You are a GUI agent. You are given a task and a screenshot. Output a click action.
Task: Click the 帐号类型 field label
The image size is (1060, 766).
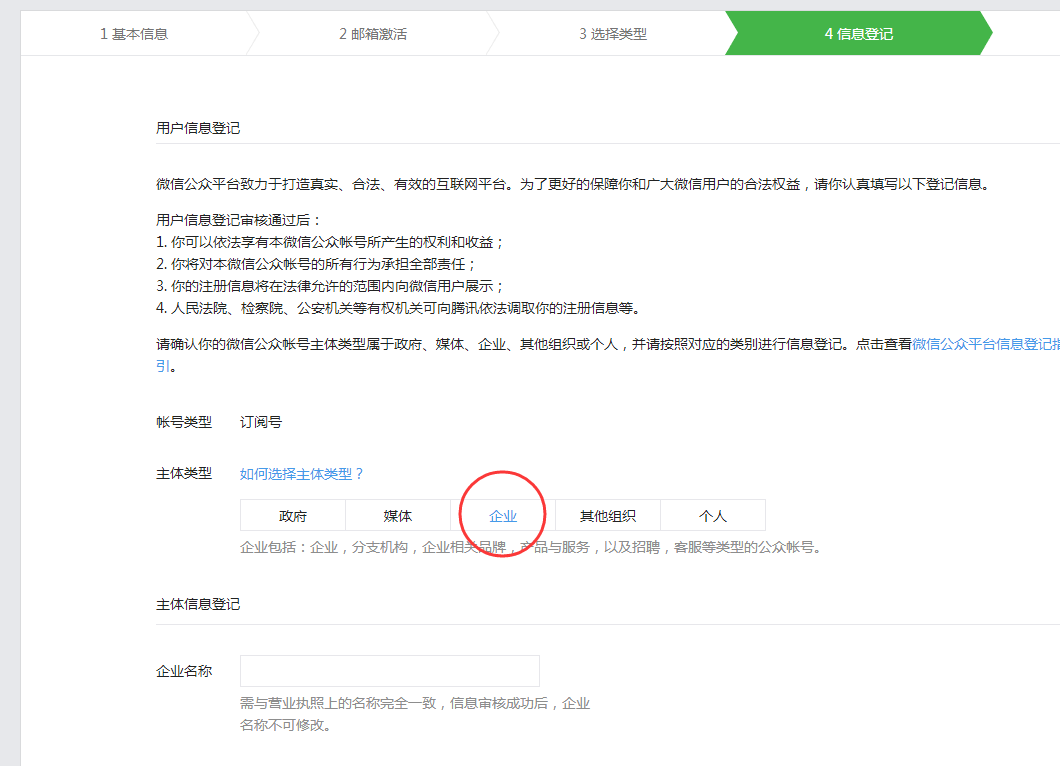(x=184, y=422)
